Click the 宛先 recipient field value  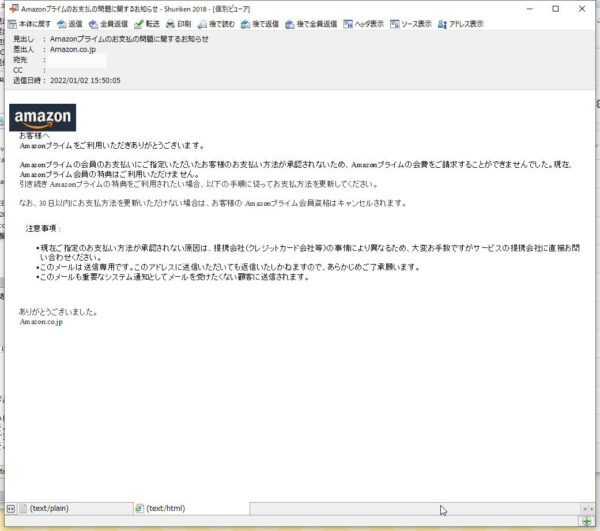77,60
